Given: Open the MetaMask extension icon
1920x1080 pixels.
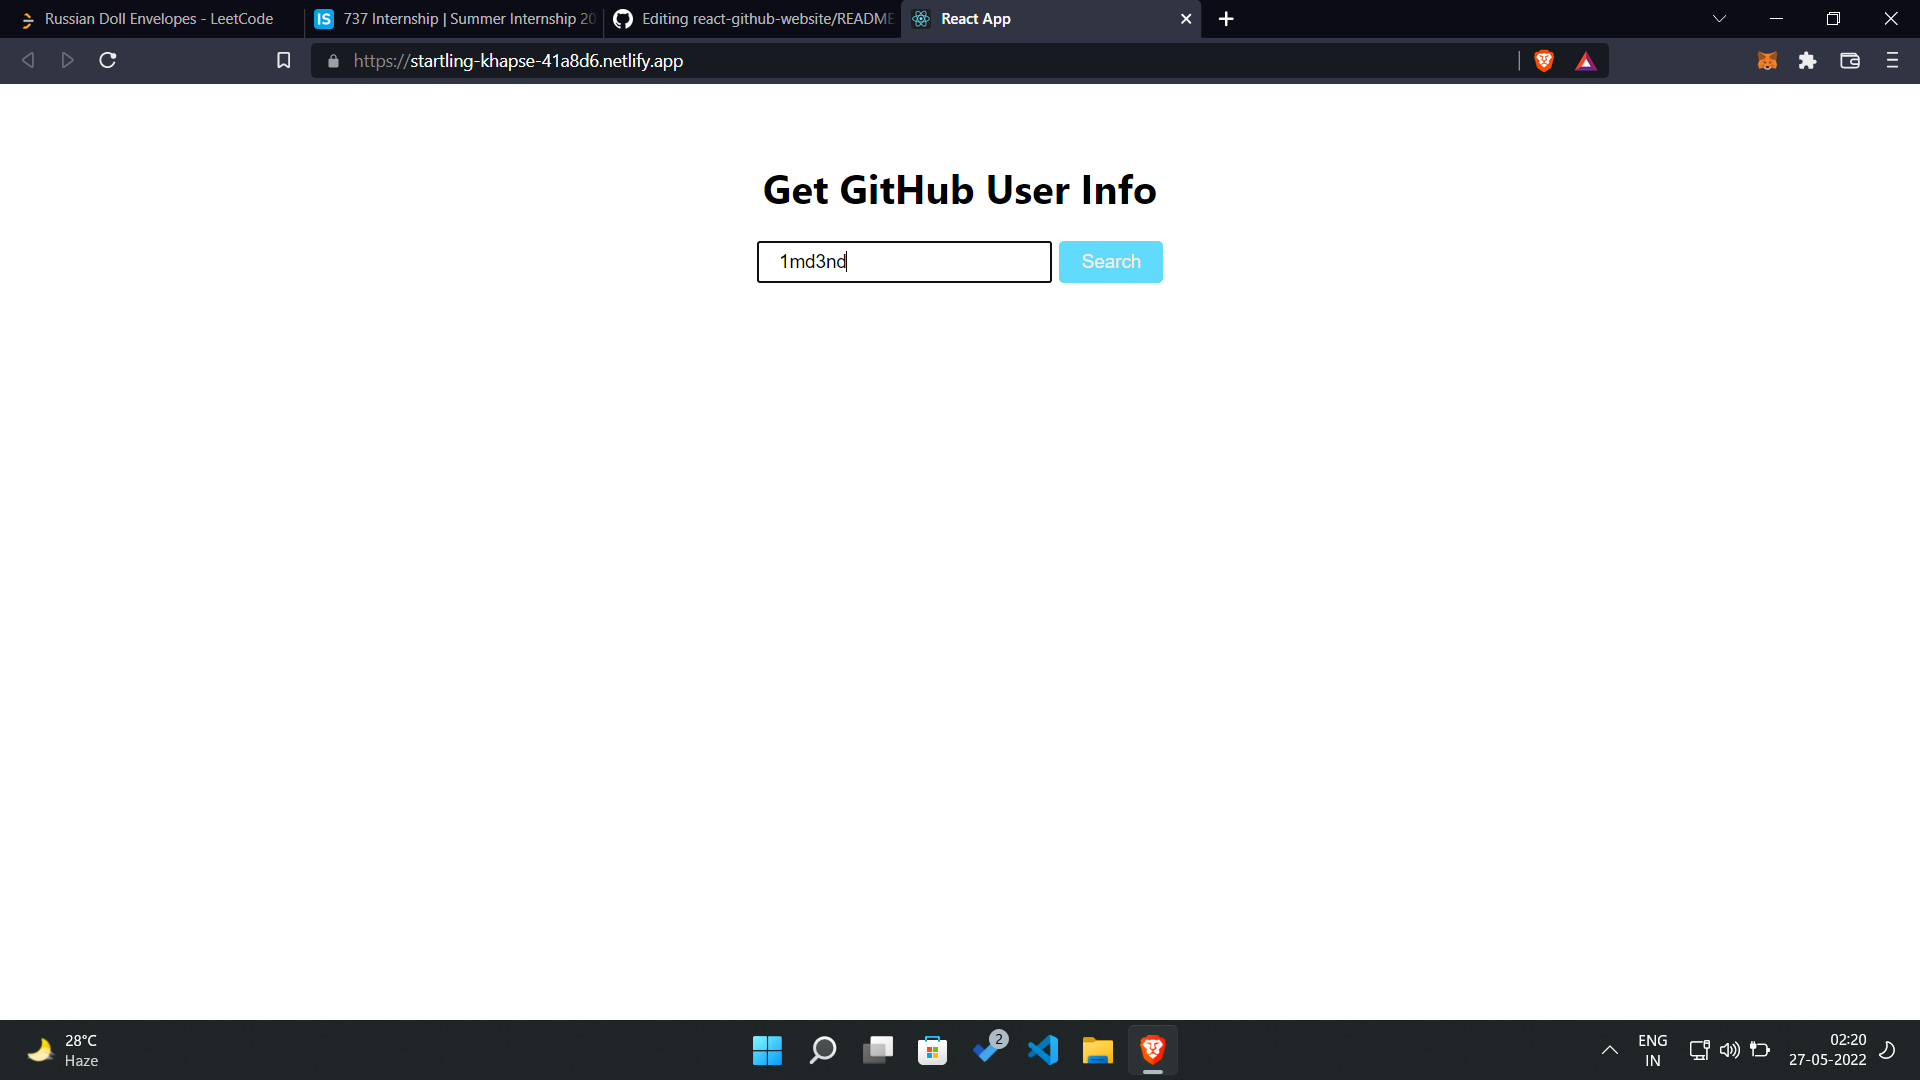Looking at the screenshot, I should pyautogui.click(x=1767, y=60).
